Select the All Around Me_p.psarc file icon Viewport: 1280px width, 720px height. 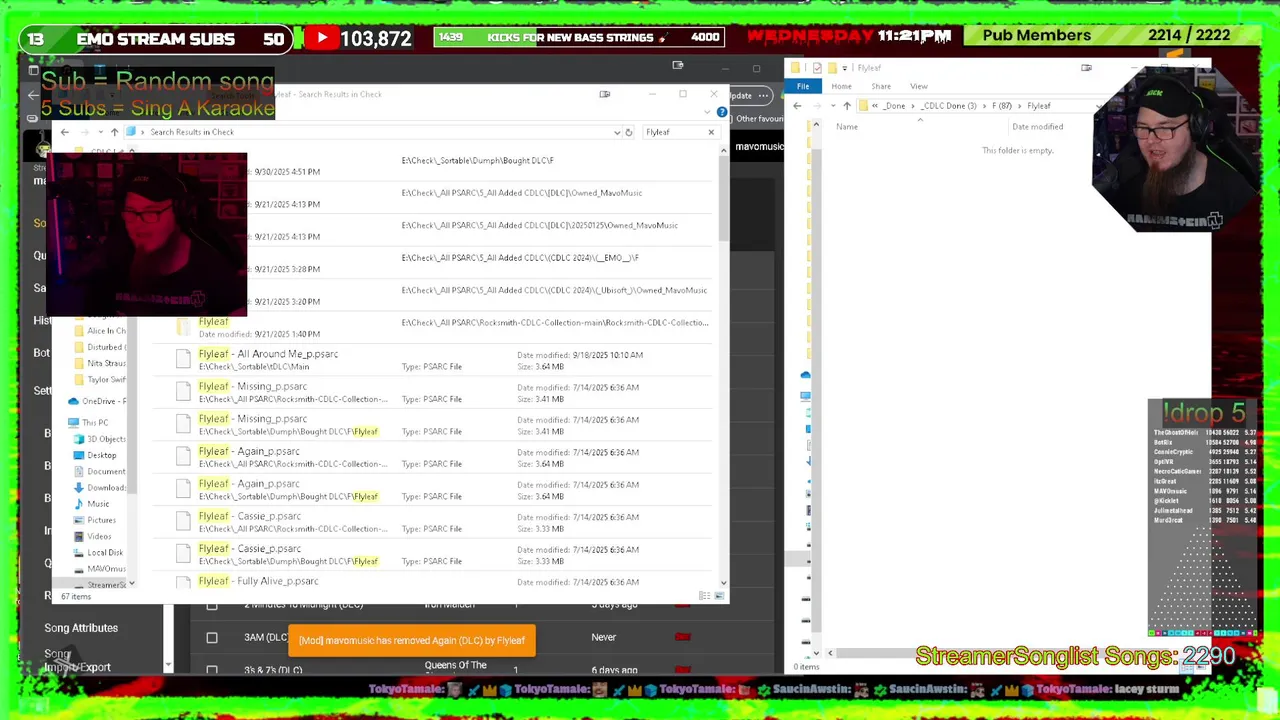click(183, 360)
